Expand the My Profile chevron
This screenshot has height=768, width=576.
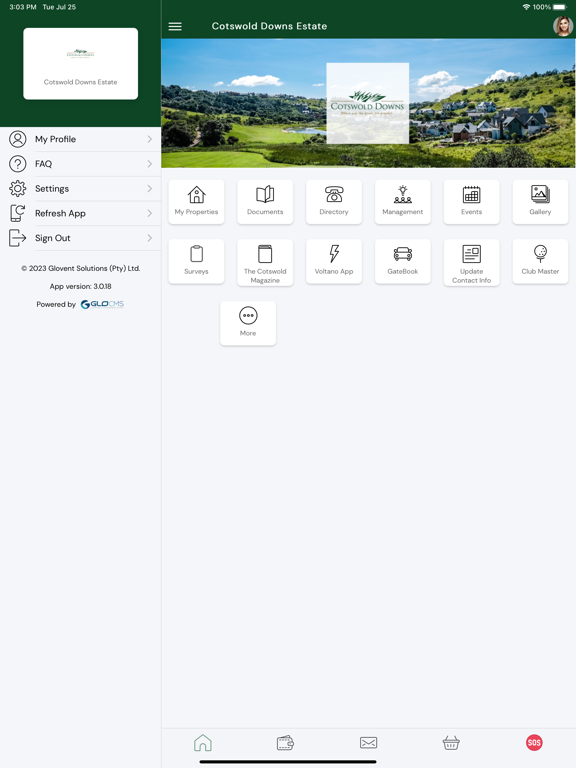point(149,139)
